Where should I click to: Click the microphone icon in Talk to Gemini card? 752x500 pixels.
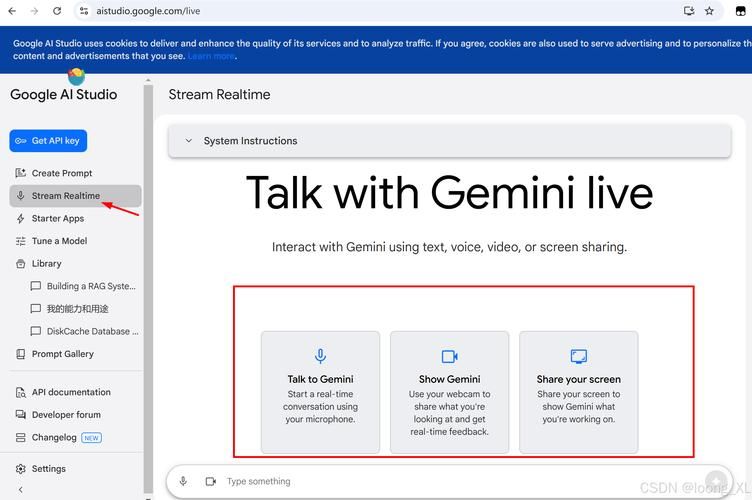[x=320, y=356]
